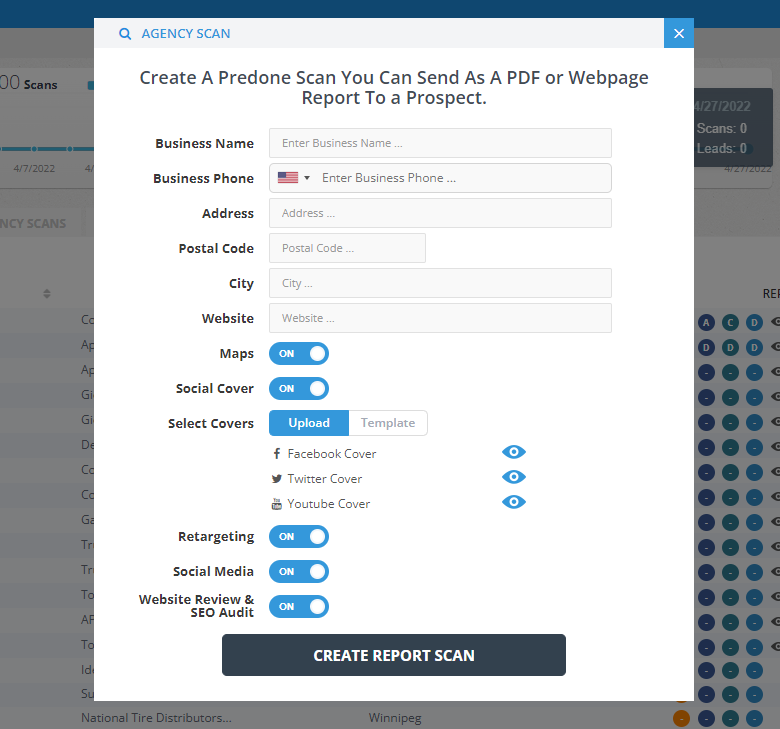Click the Twitter bird icon
Image resolution: width=780 pixels, height=729 pixels.
[x=277, y=479]
